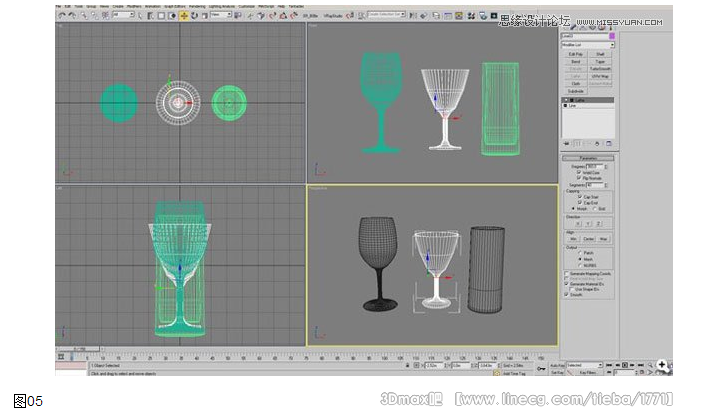The image size is (702, 416).
Task: Click the time slider handle
Action: click(79, 348)
